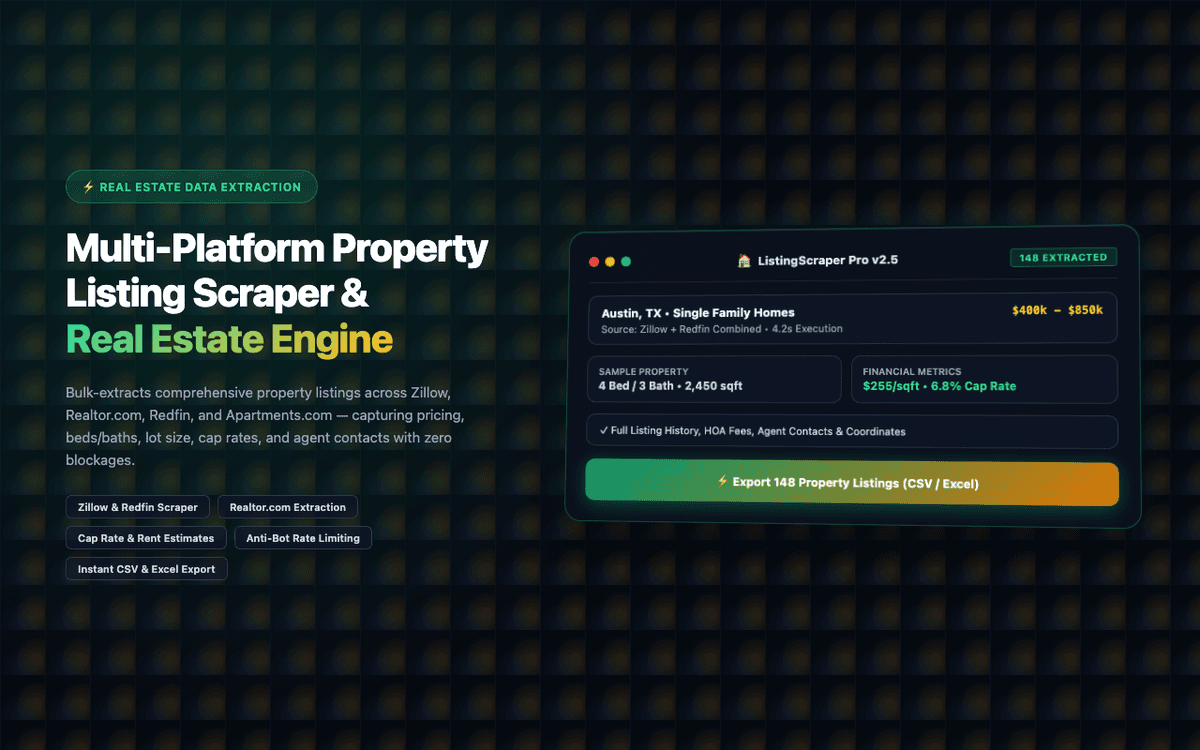Image resolution: width=1200 pixels, height=750 pixels.
Task: Open the Financial Metrics card
Action: click(984, 379)
